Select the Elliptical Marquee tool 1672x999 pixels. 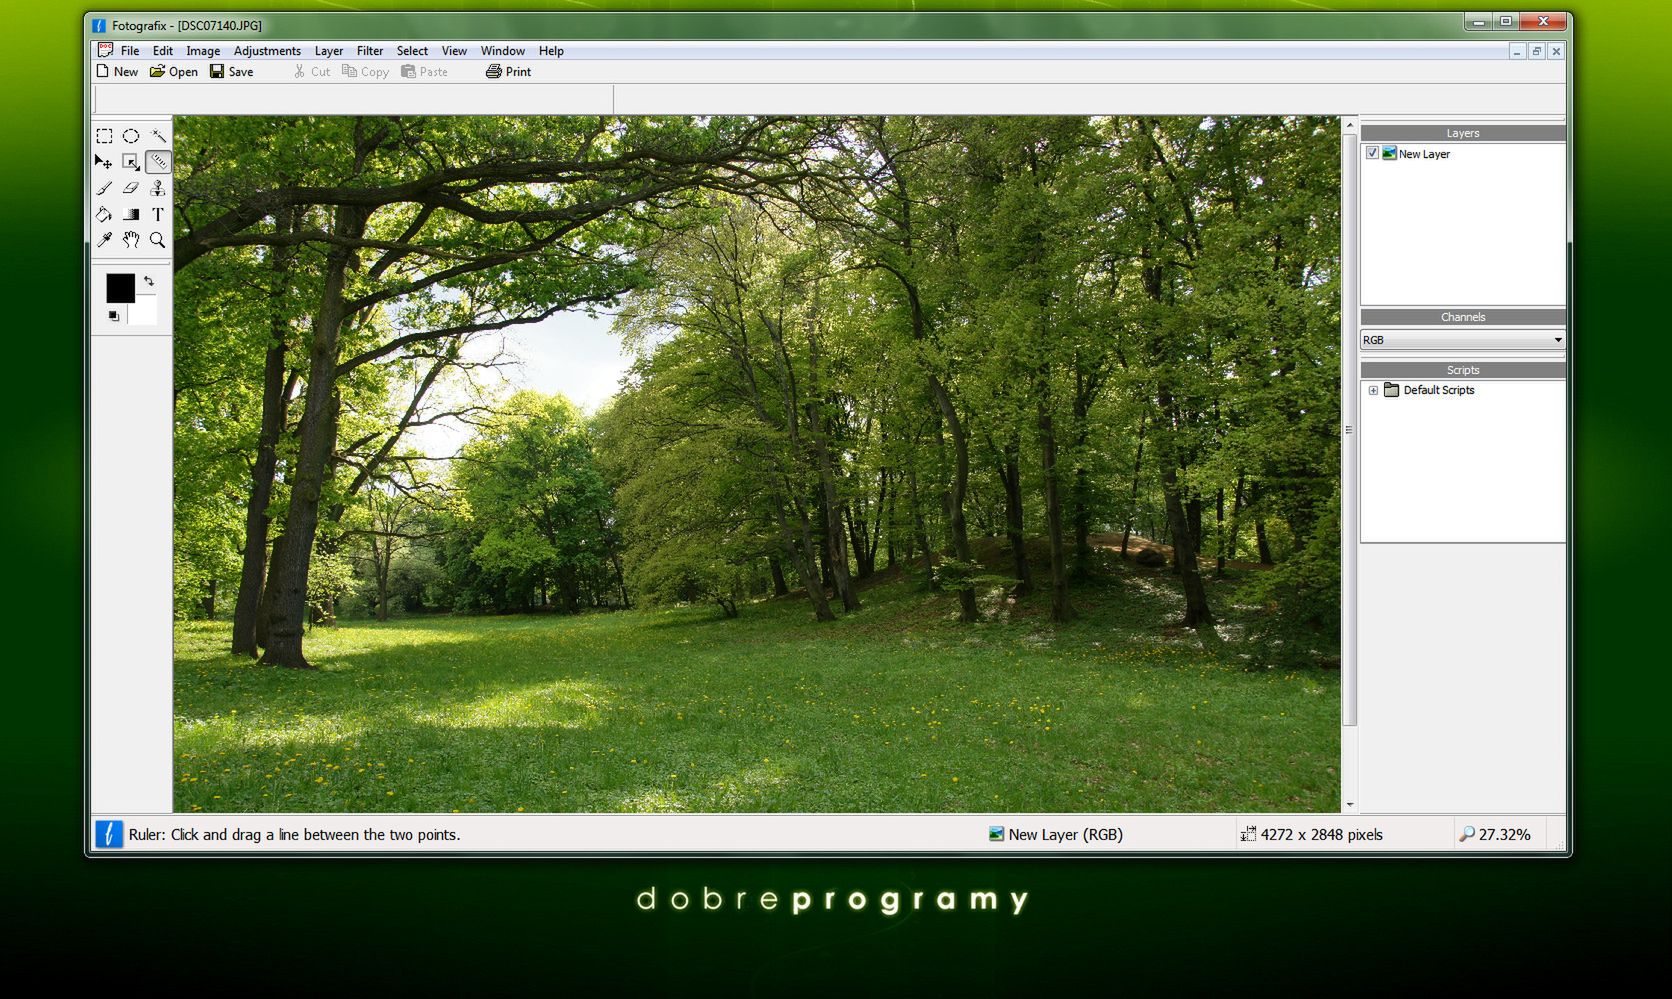pos(130,136)
